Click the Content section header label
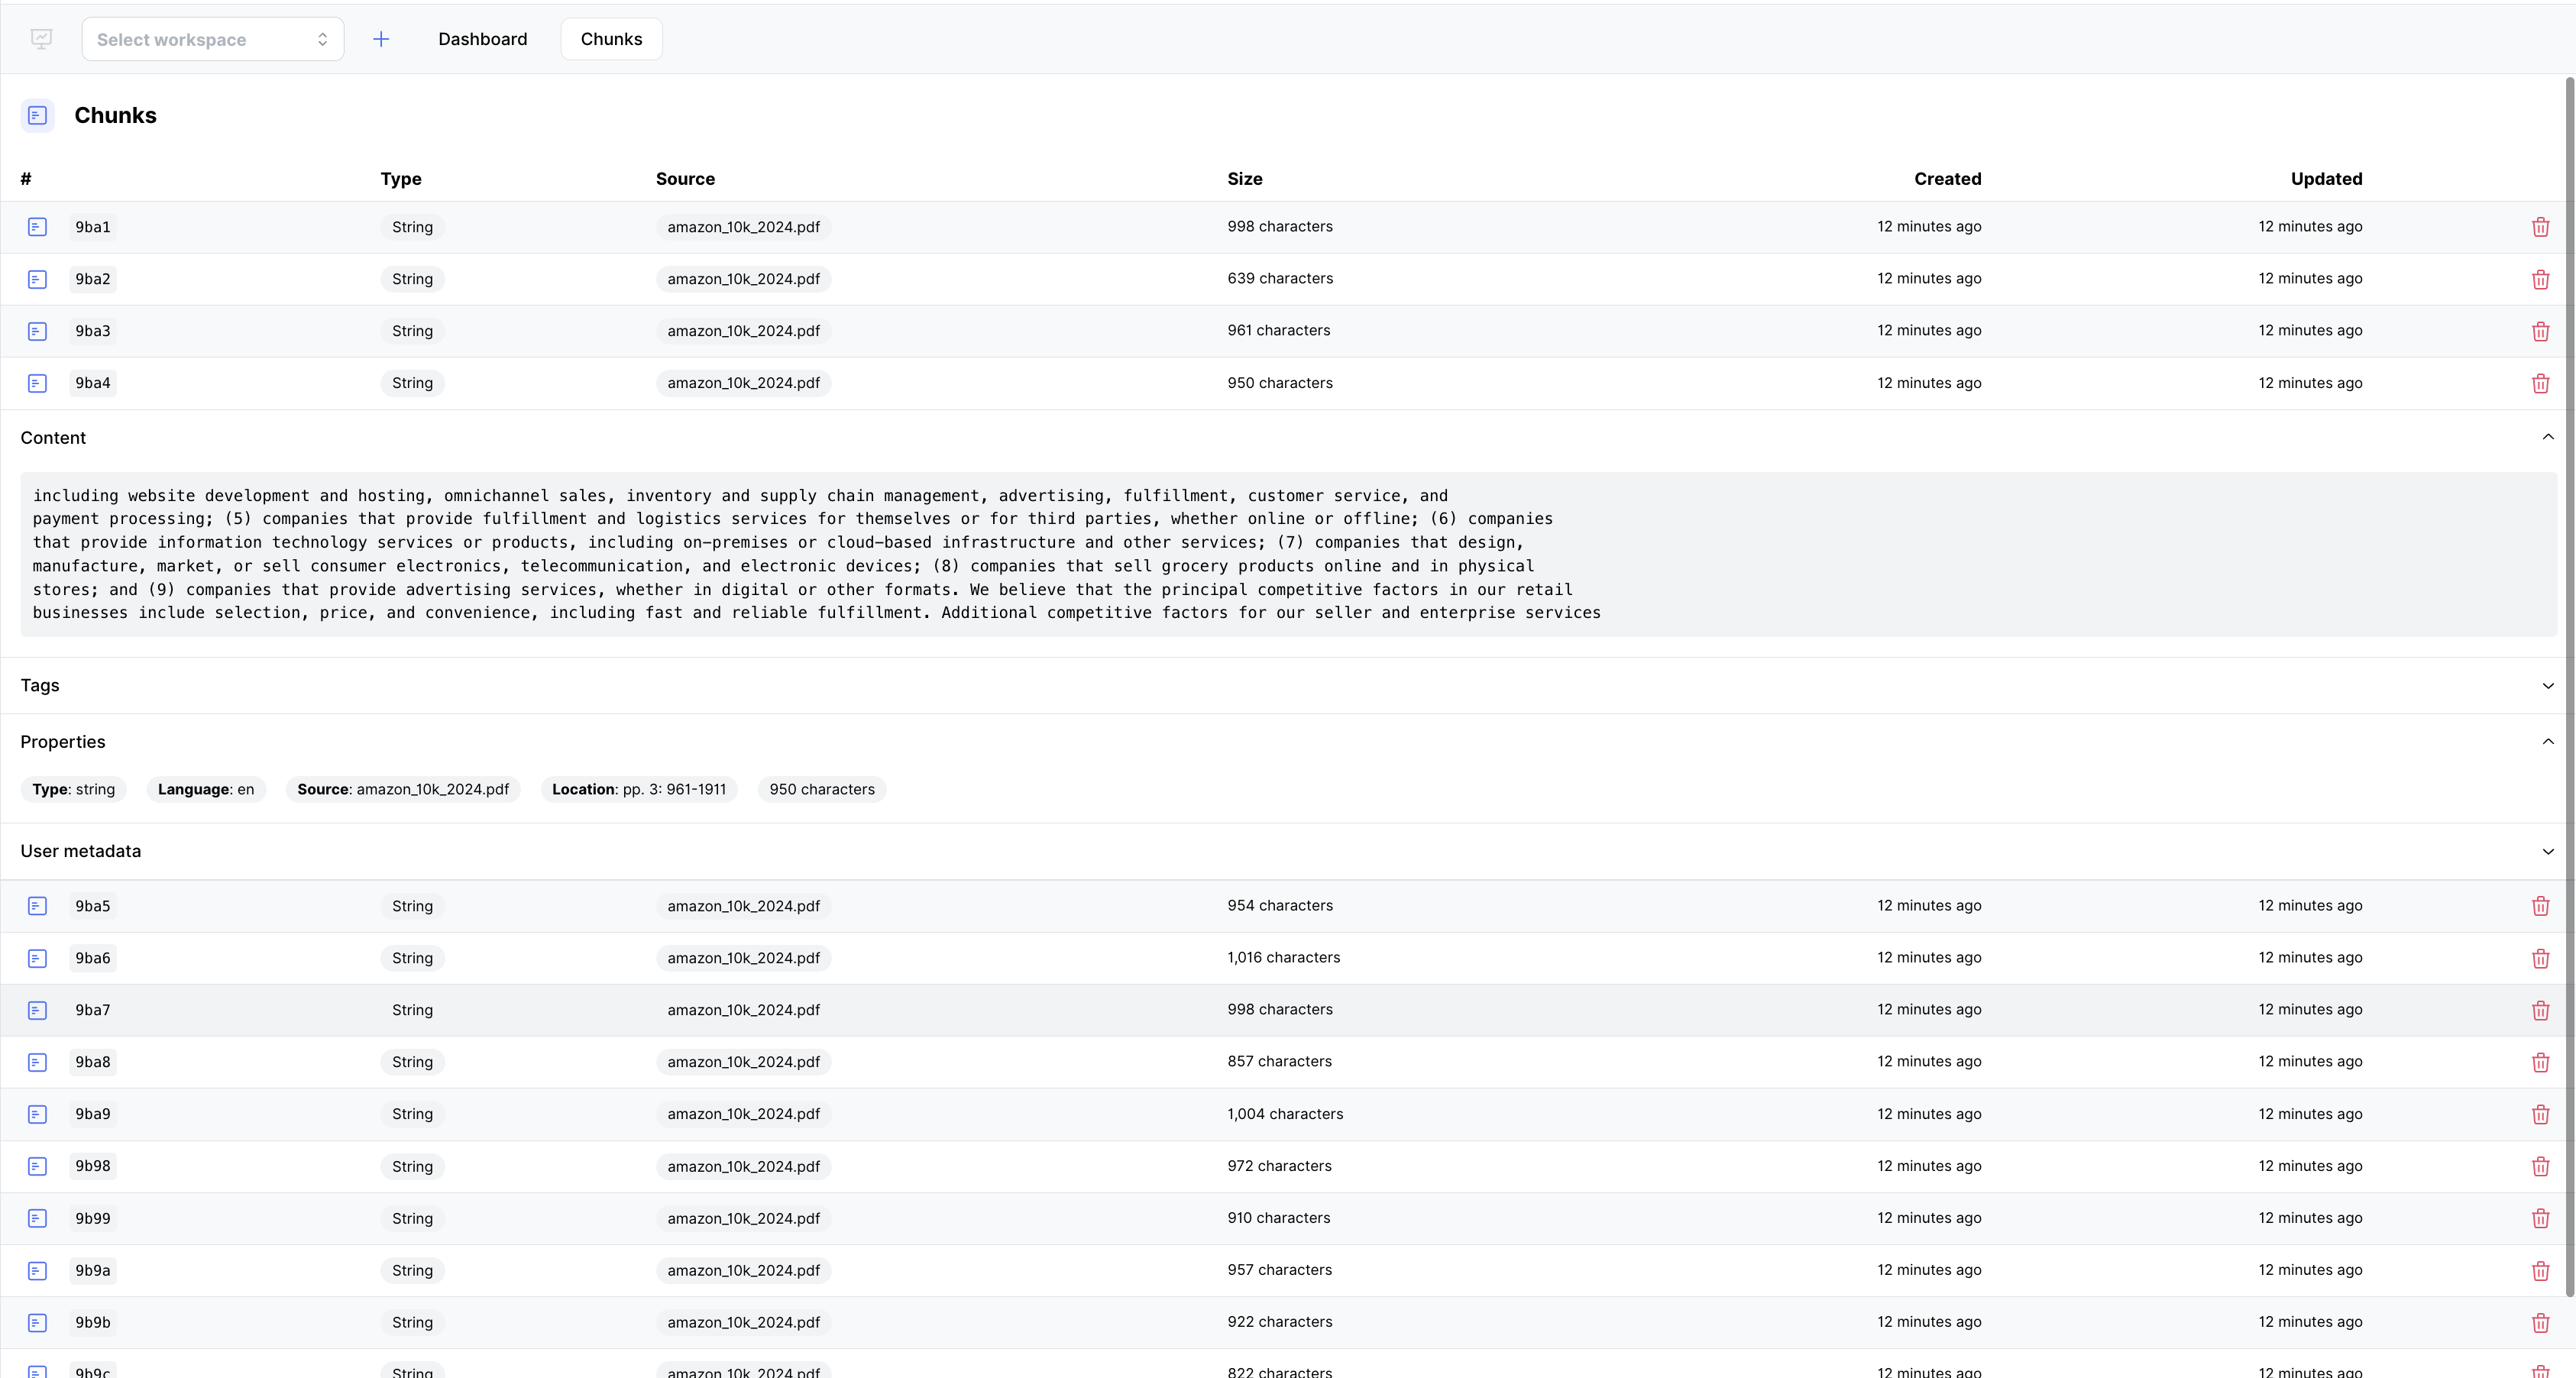This screenshot has height=1378, width=2576. [53, 438]
